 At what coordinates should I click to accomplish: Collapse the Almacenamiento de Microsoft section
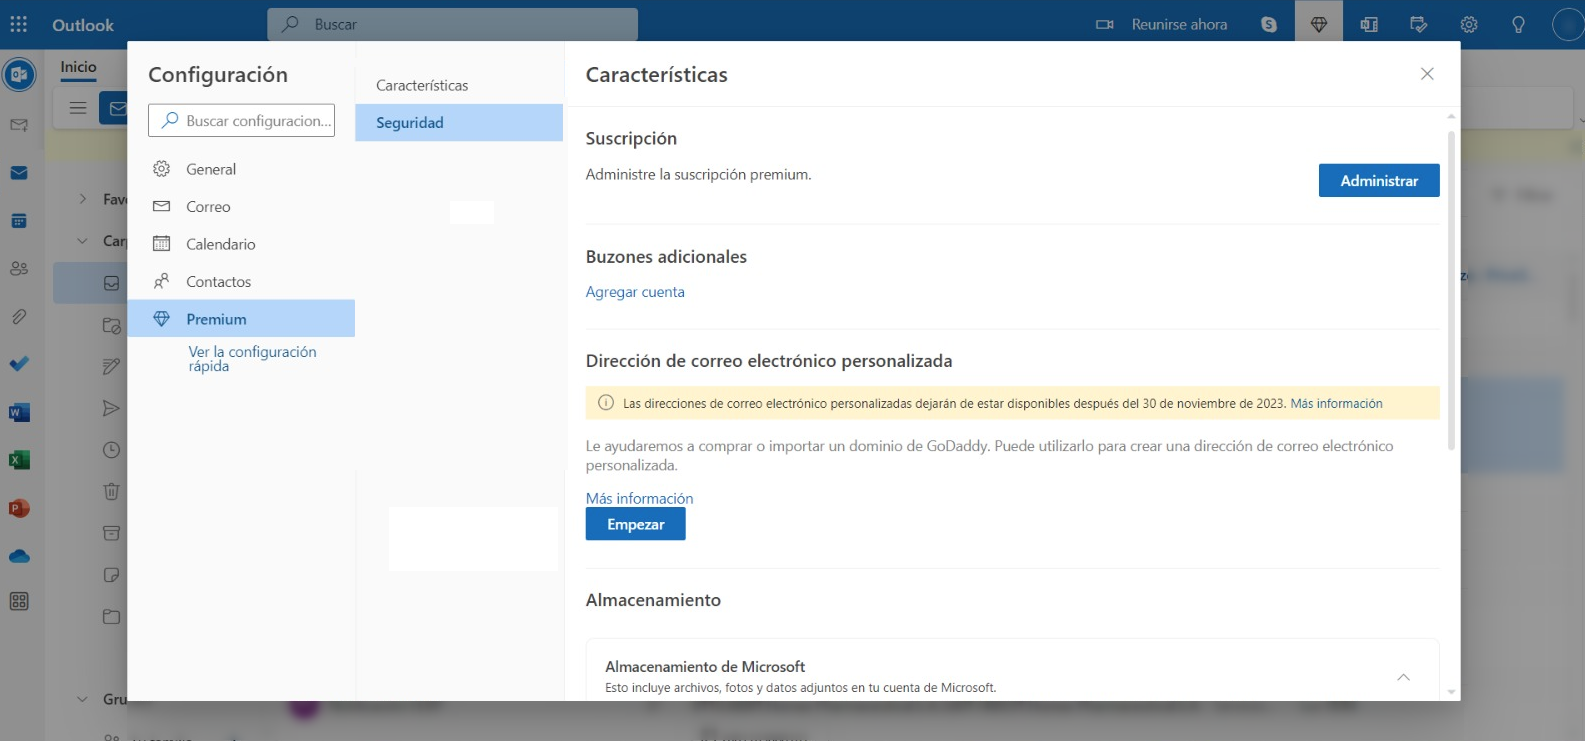pyautogui.click(x=1403, y=677)
